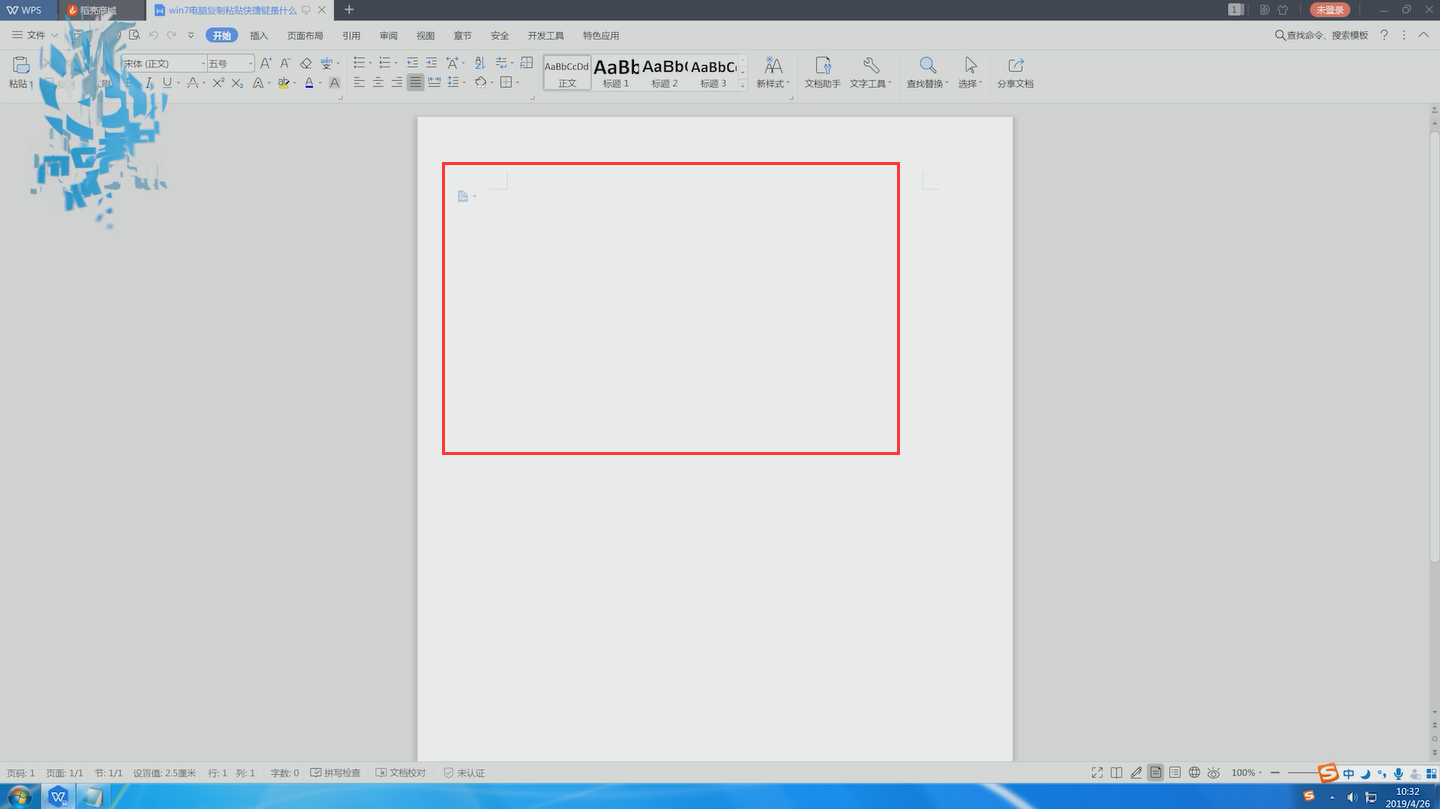Open new tab with plus button

pos(349,10)
